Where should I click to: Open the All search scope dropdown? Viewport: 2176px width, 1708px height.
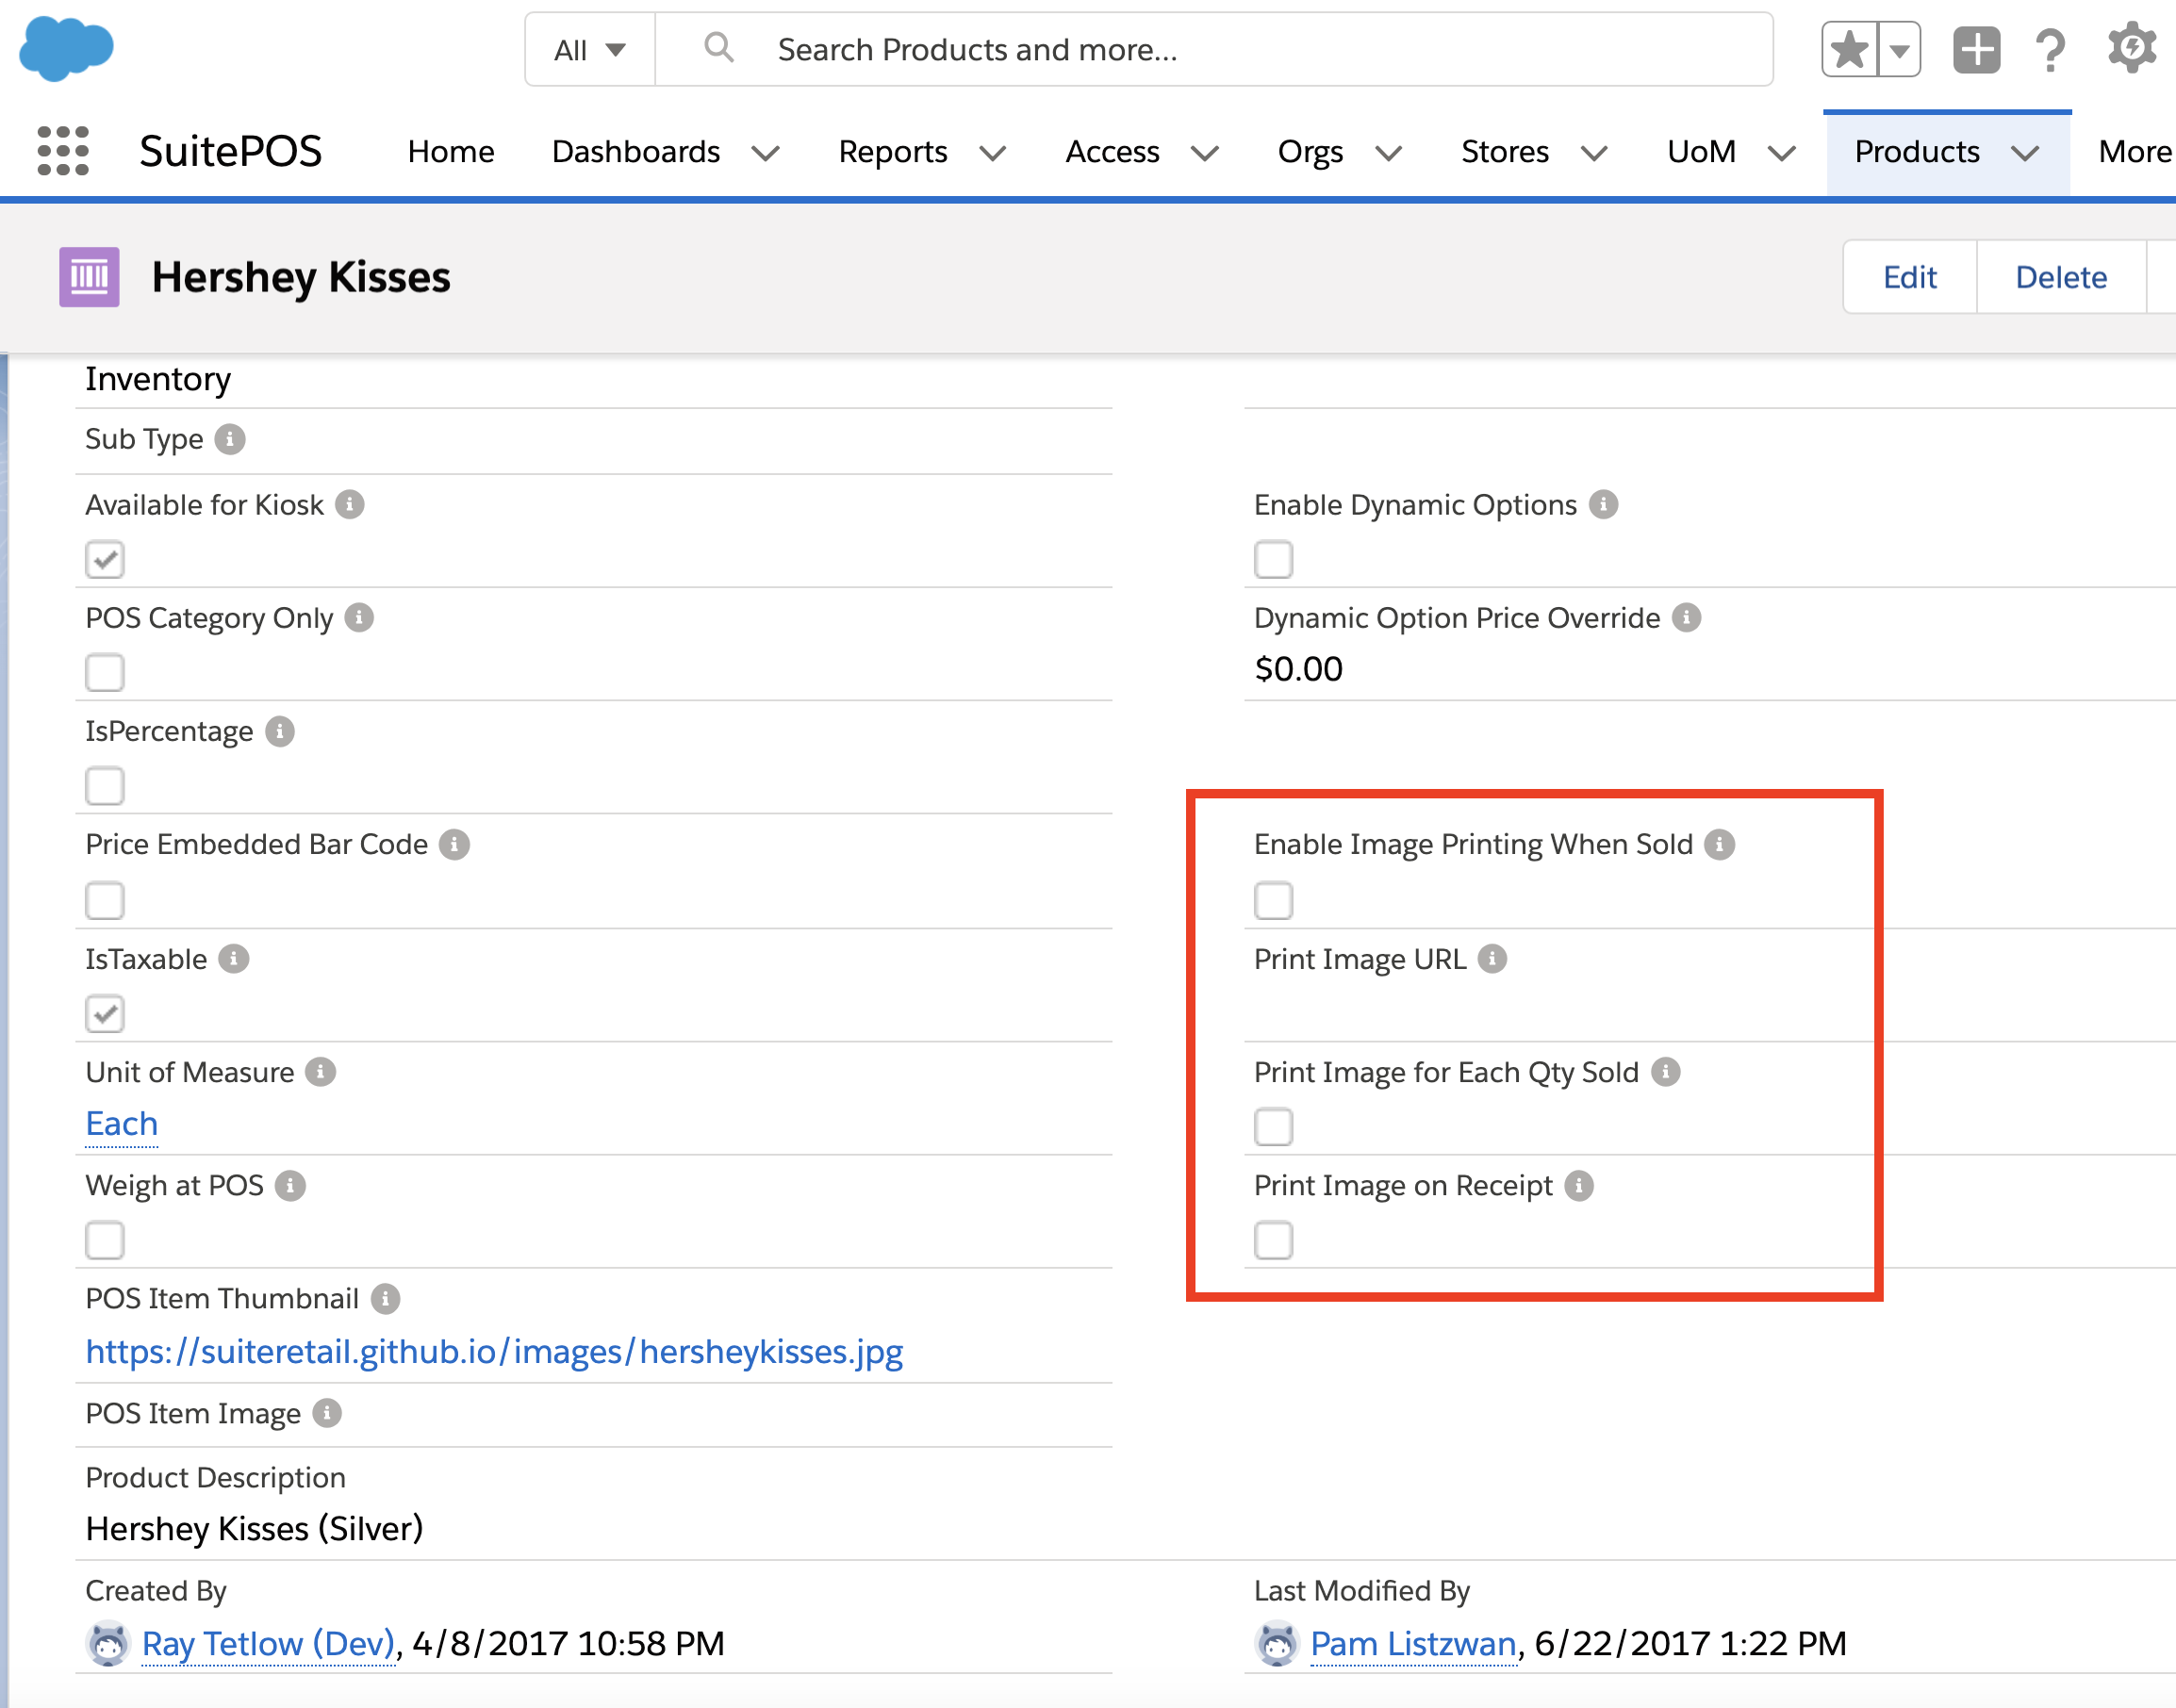(x=590, y=50)
